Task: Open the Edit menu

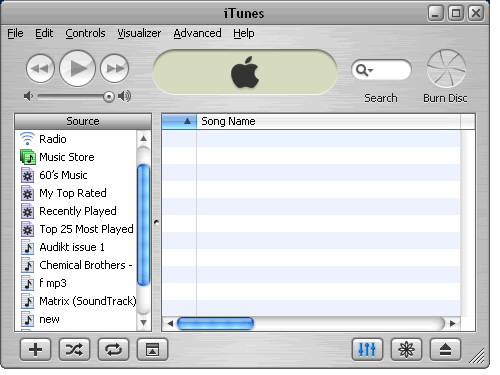Action: [44, 33]
